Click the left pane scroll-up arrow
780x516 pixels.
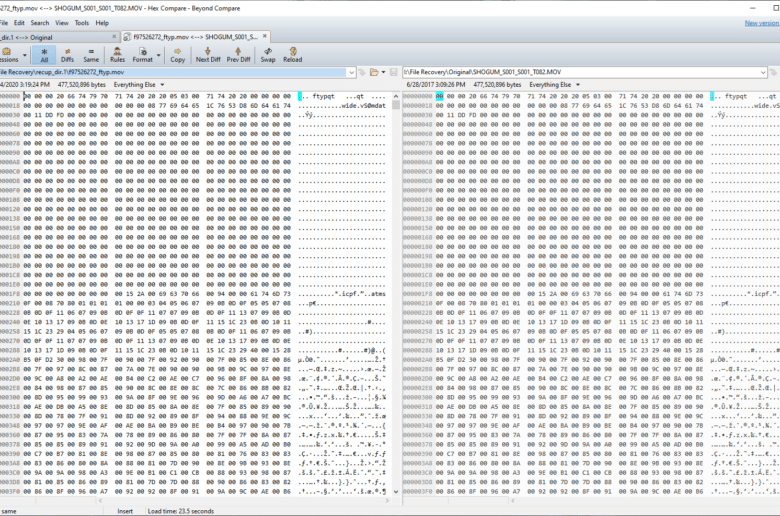pos(396,96)
